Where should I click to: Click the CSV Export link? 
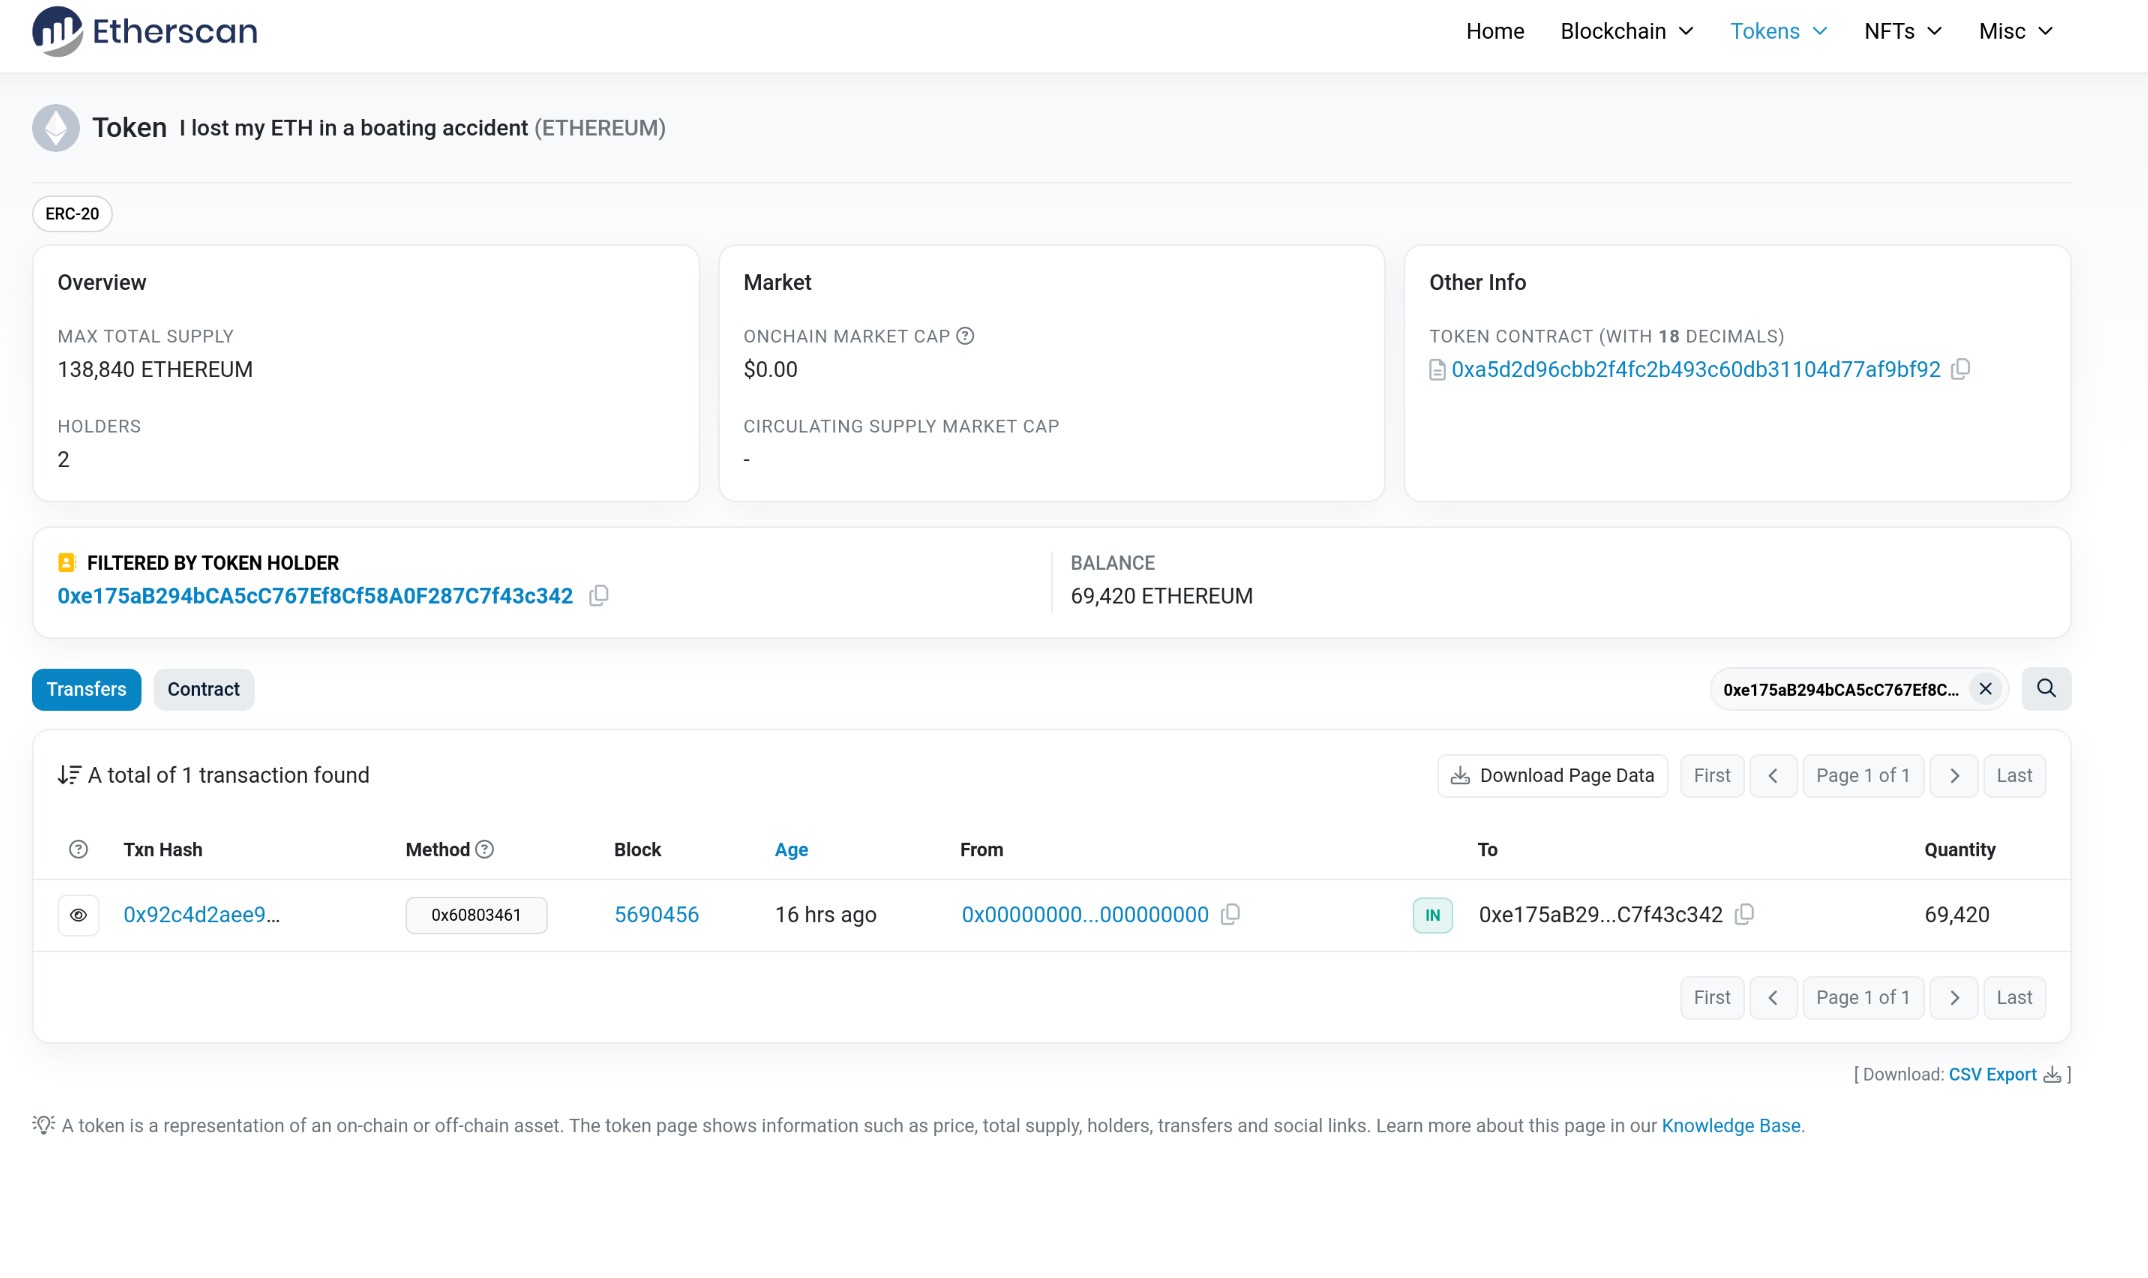[1992, 1074]
